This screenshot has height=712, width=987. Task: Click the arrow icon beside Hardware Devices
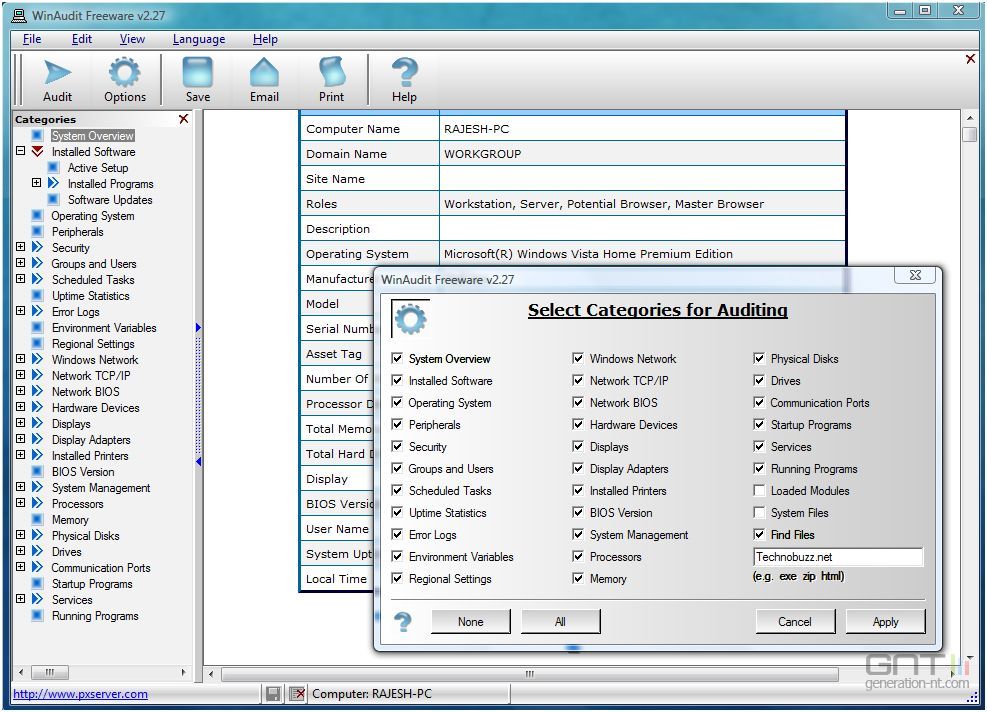tap(37, 407)
